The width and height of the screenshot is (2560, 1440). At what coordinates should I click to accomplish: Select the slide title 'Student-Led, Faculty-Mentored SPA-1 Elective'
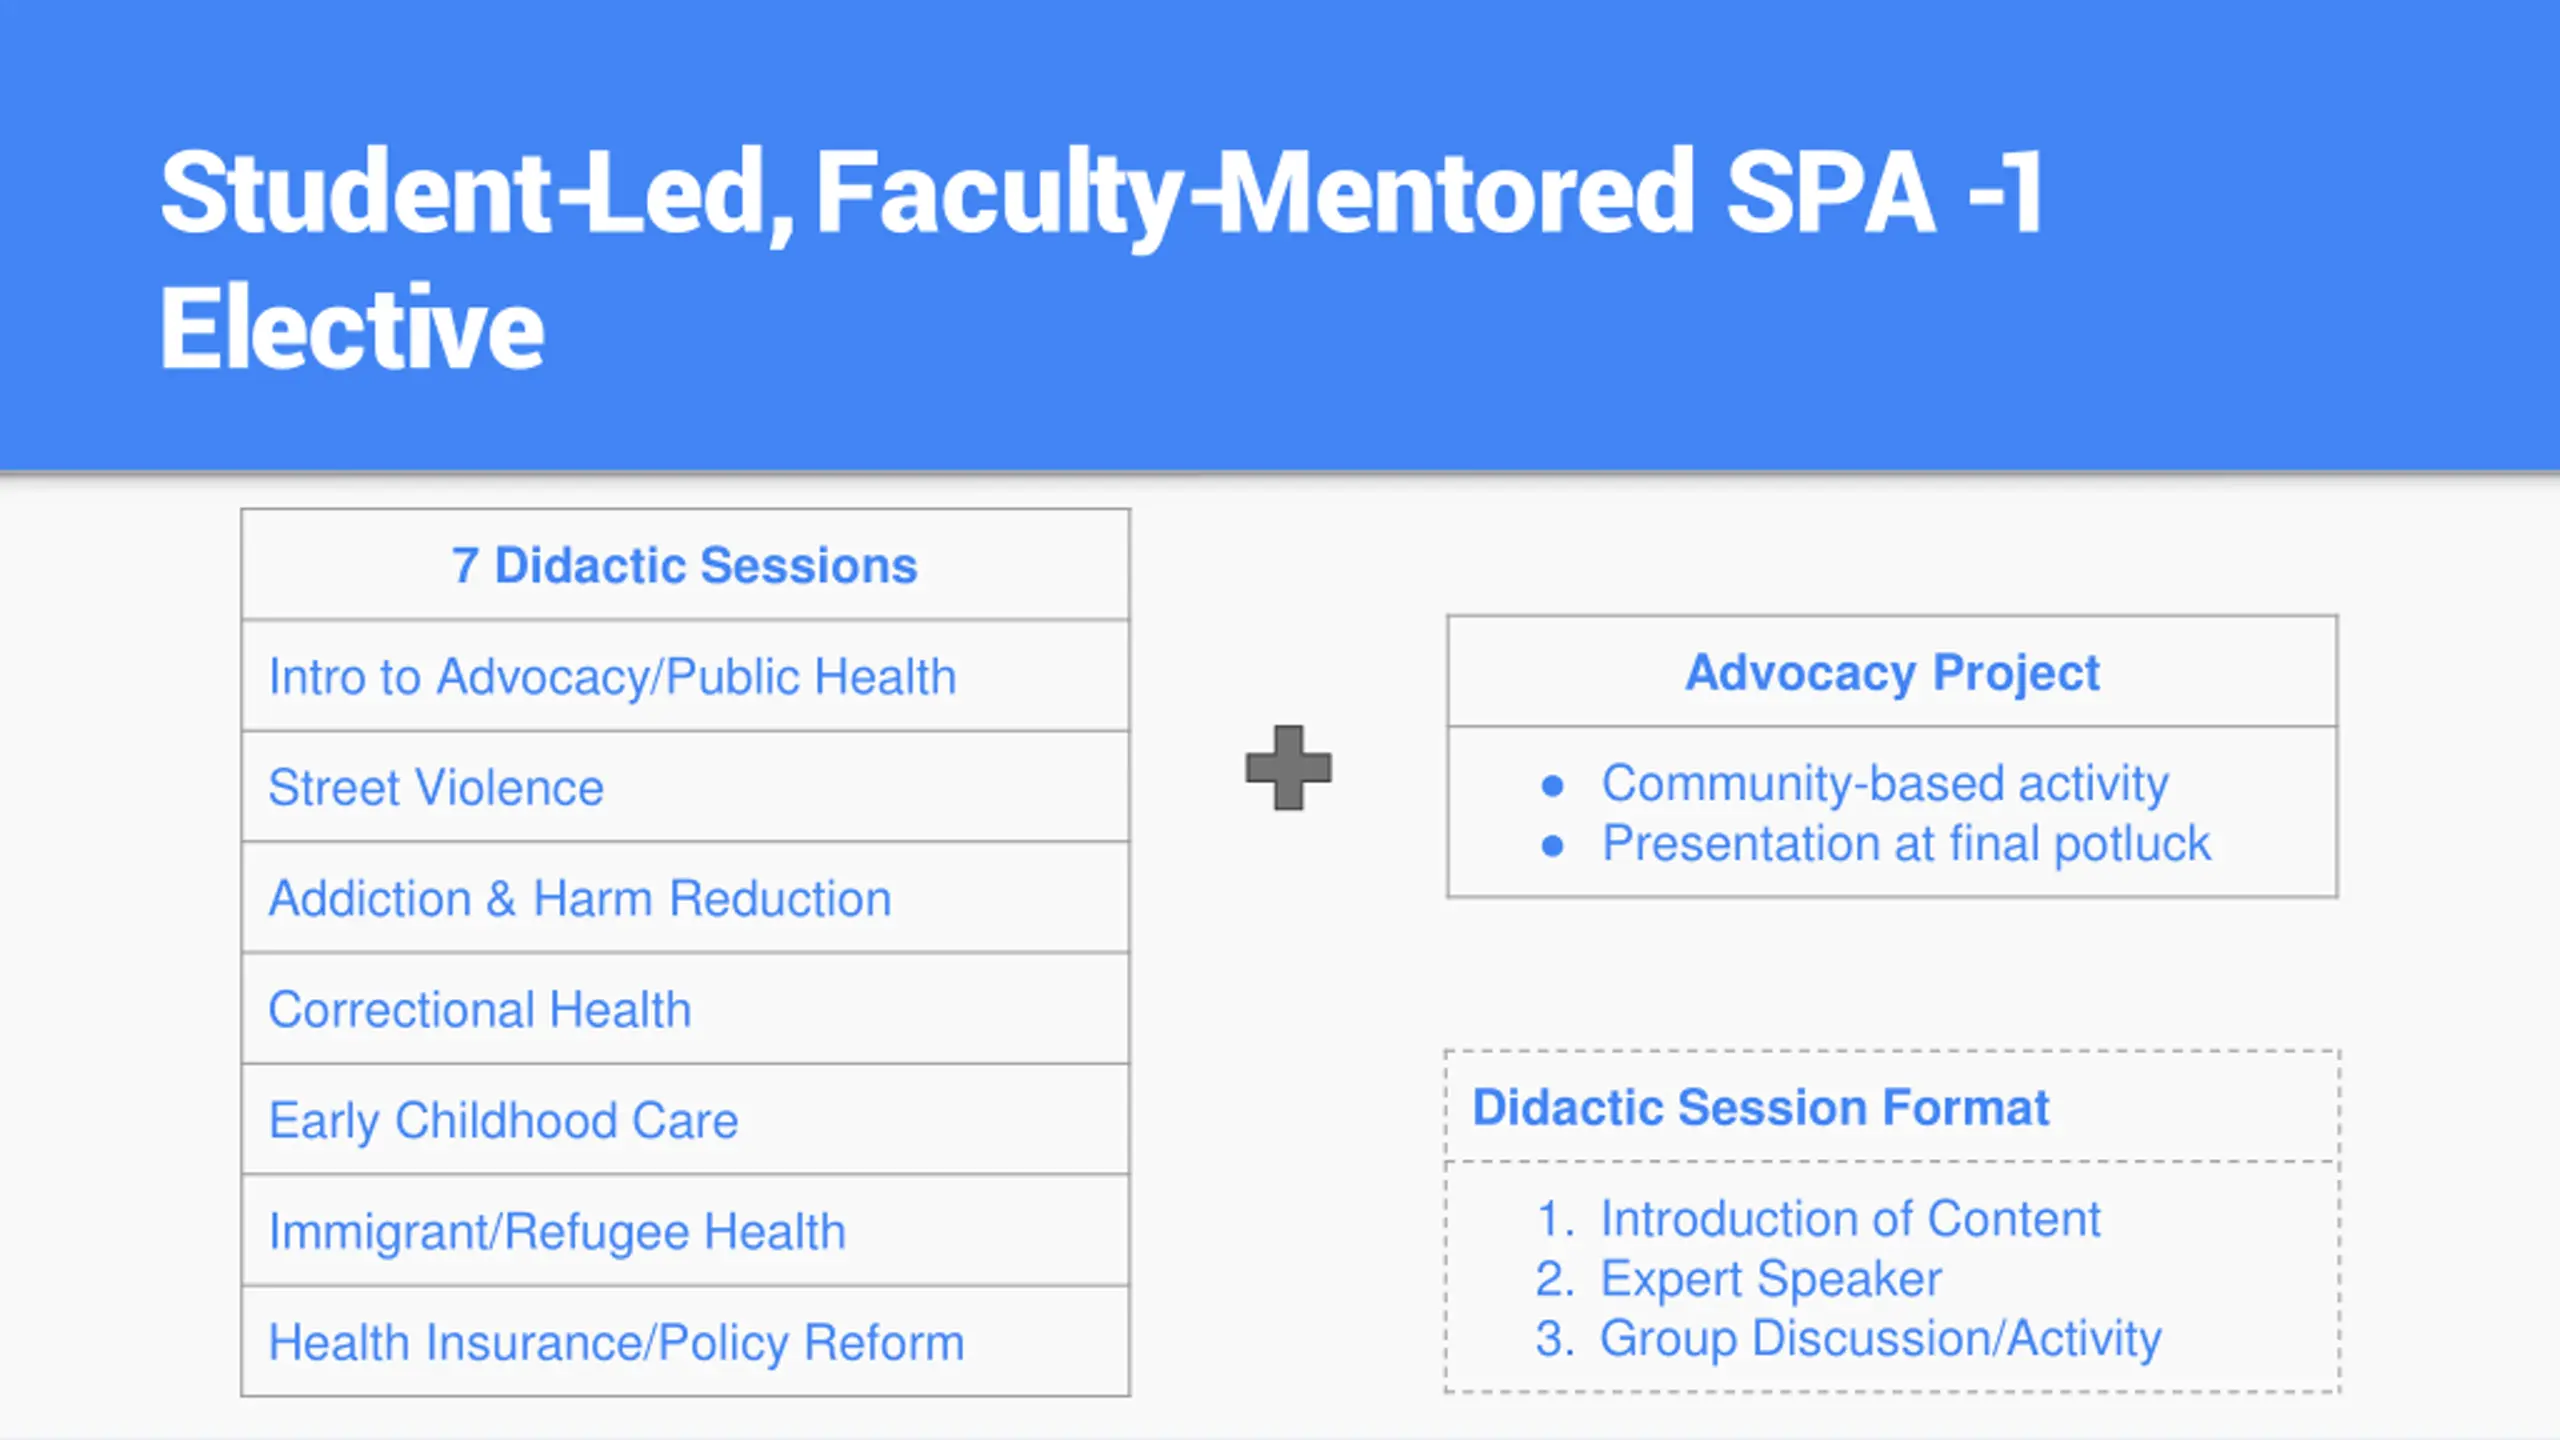[x=1101, y=257]
